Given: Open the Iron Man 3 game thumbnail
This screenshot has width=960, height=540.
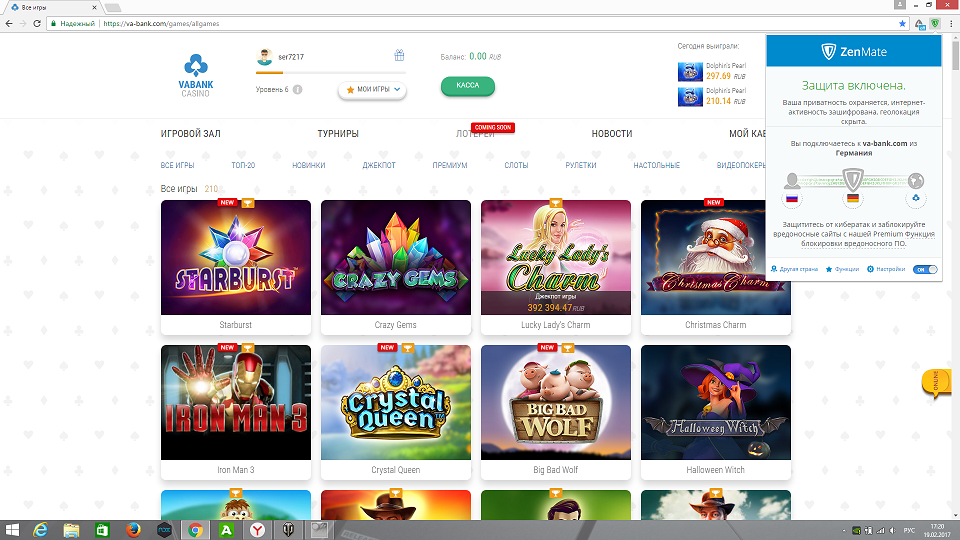Looking at the screenshot, I should tap(236, 403).
